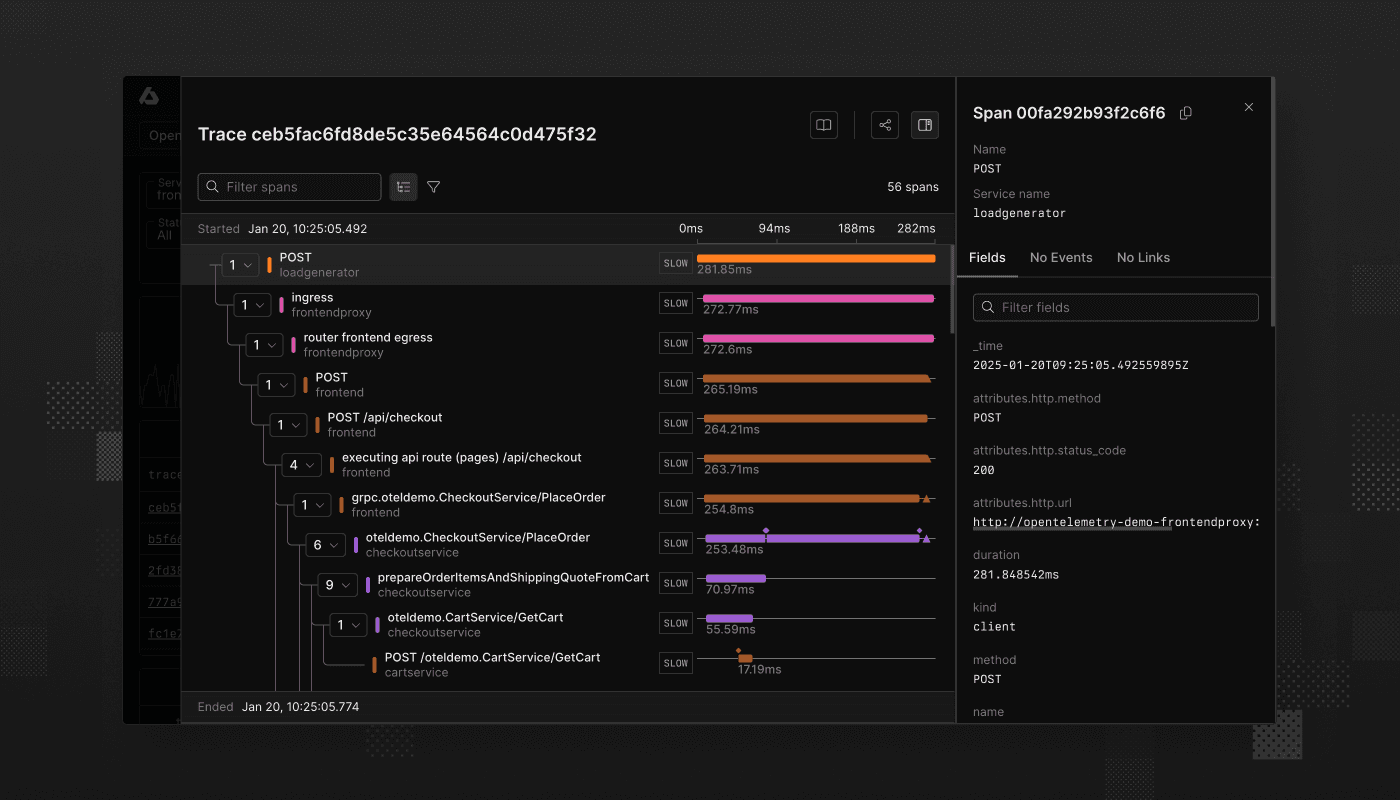Click the search icon in Filter fields box
Viewport: 1400px width, 800px height.
(x=986, y=307)
